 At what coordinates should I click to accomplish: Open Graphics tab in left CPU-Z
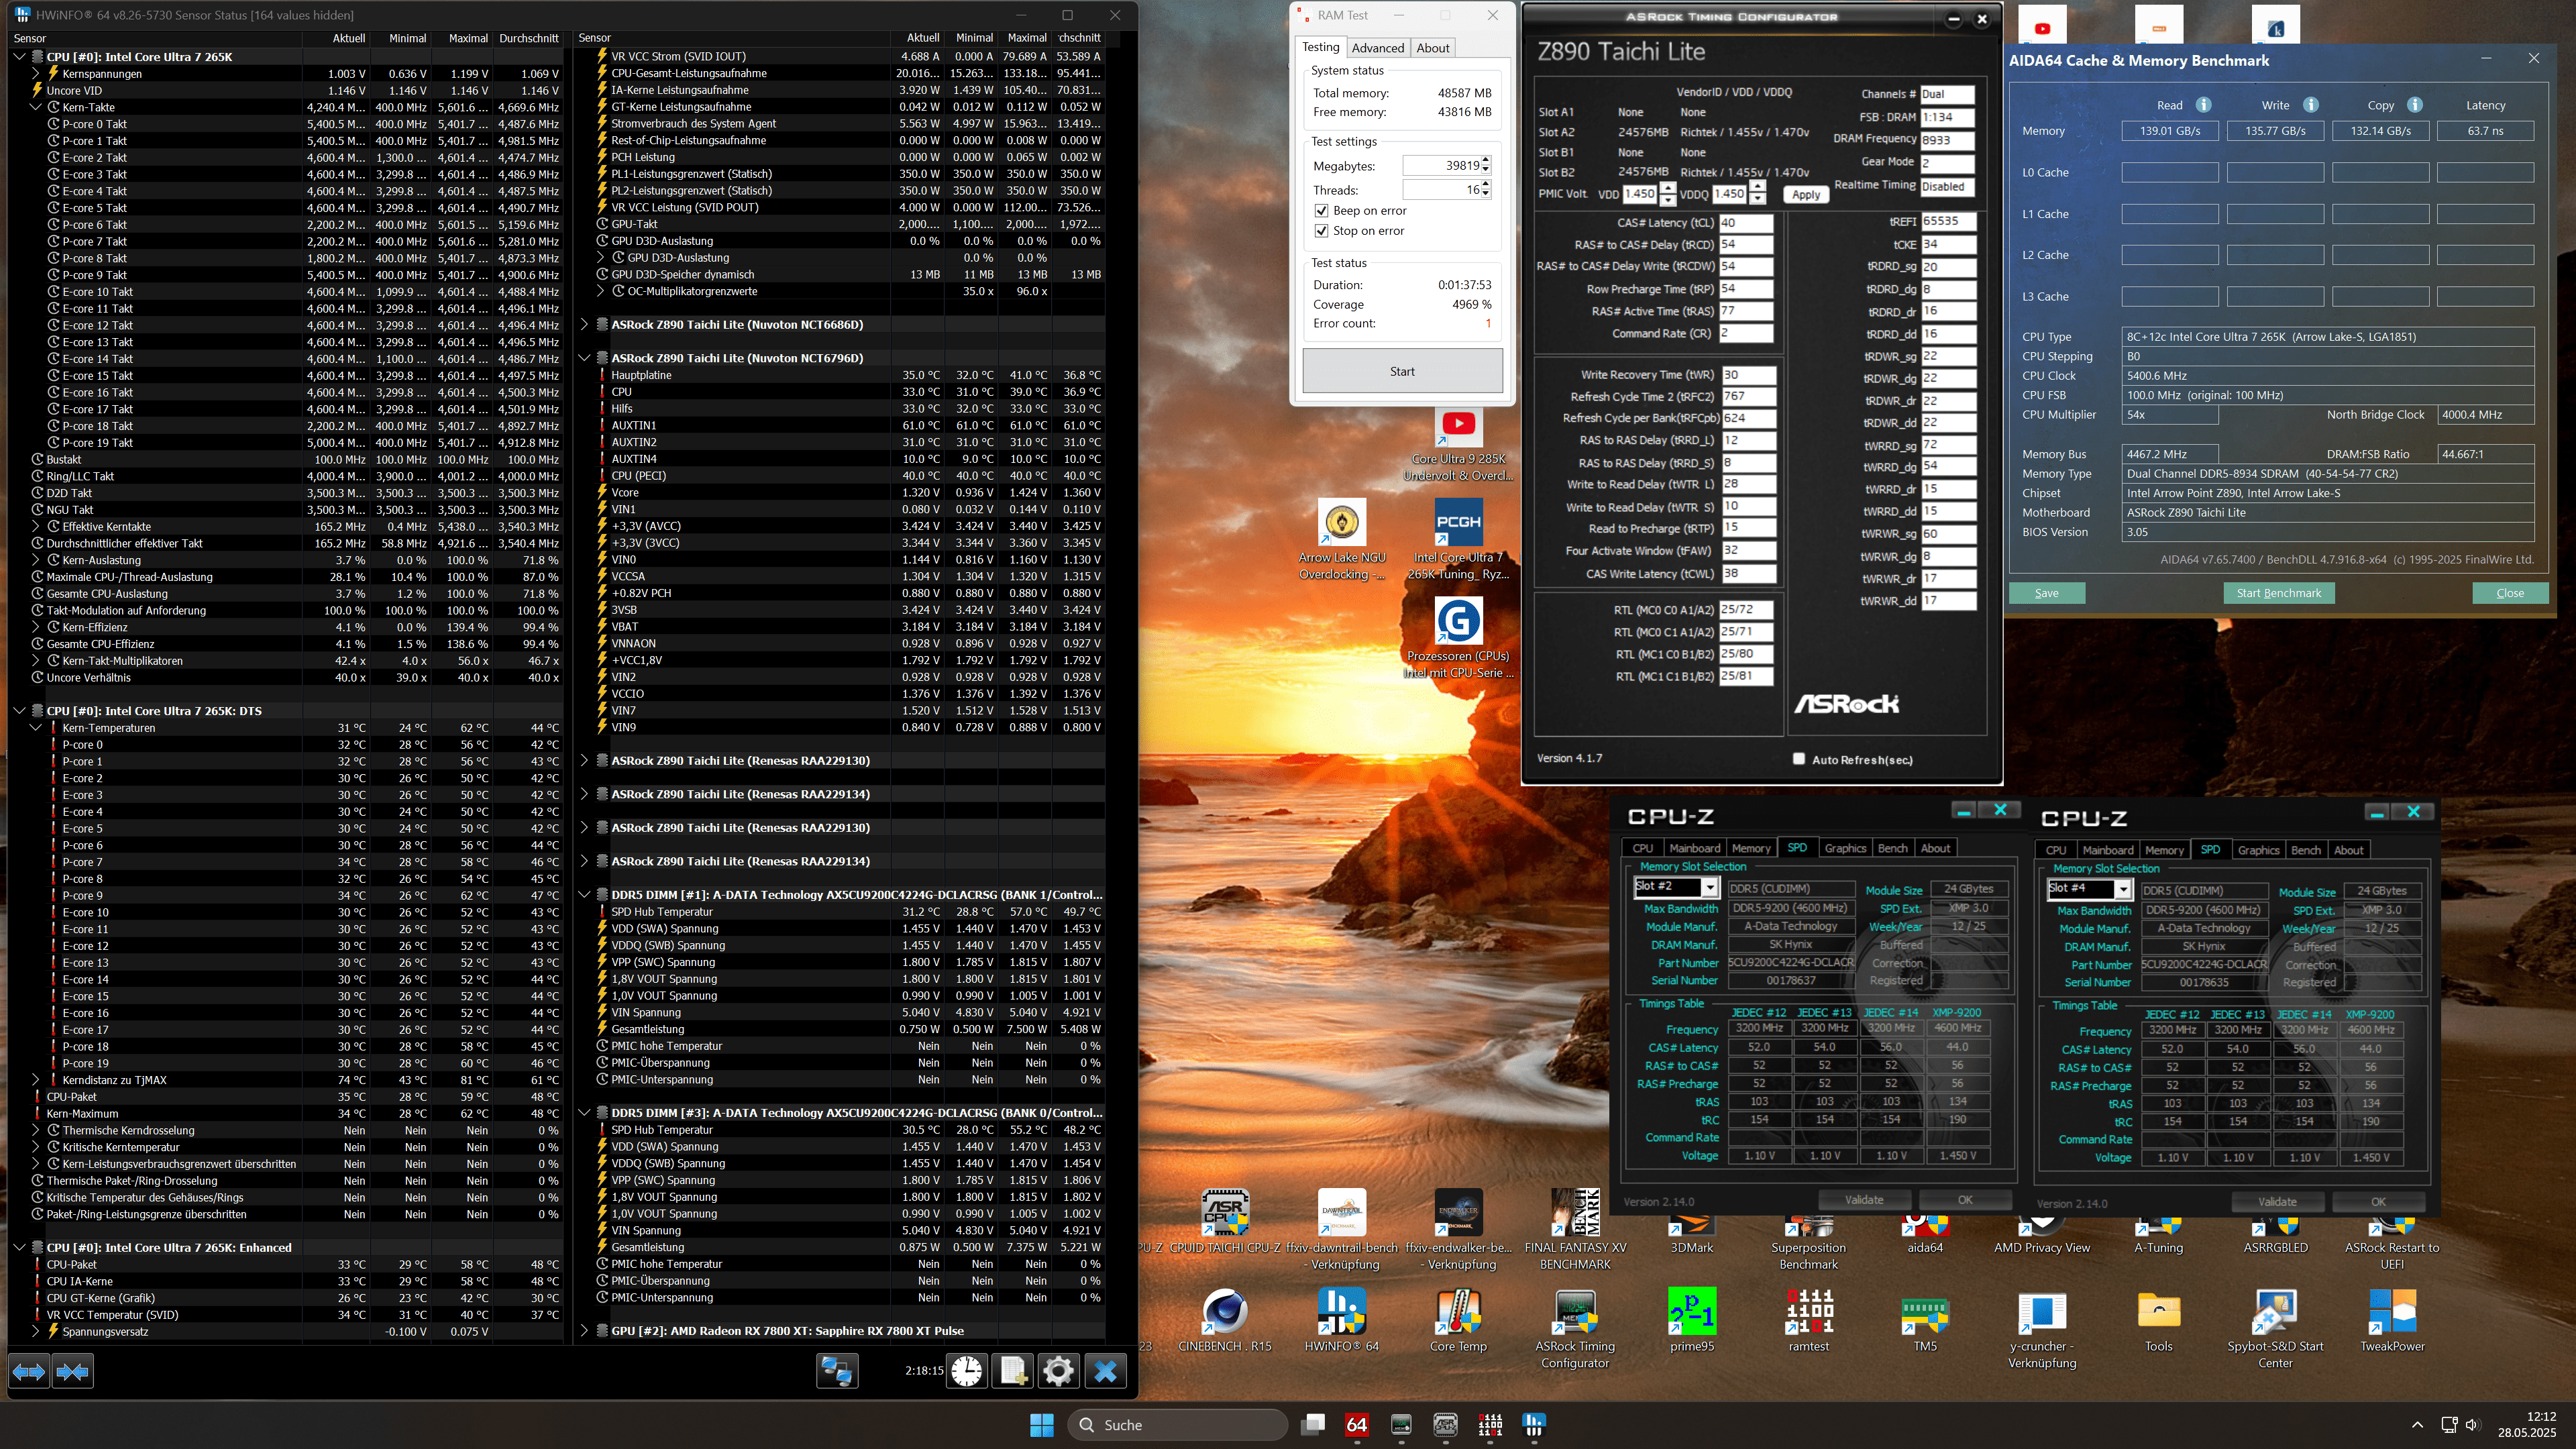[1844, 848]
